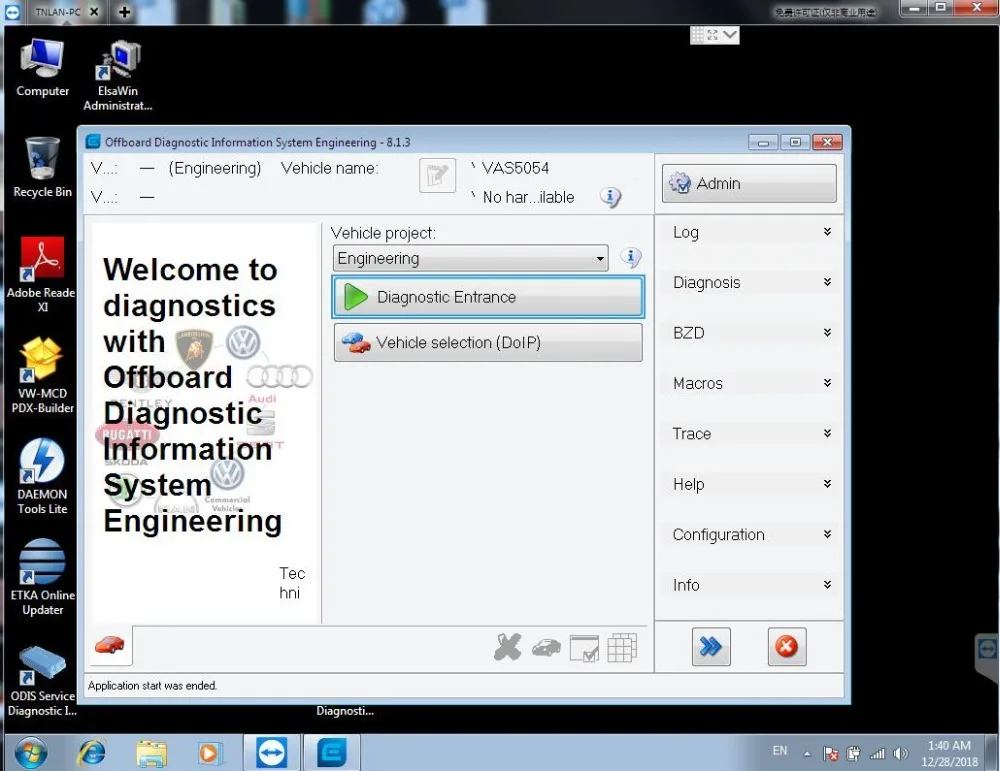Image resolution: width=1000 pixels, height=771 pixels.
Task: Click the 'Vehicle name:' label
Action: (x=330, y=168)
